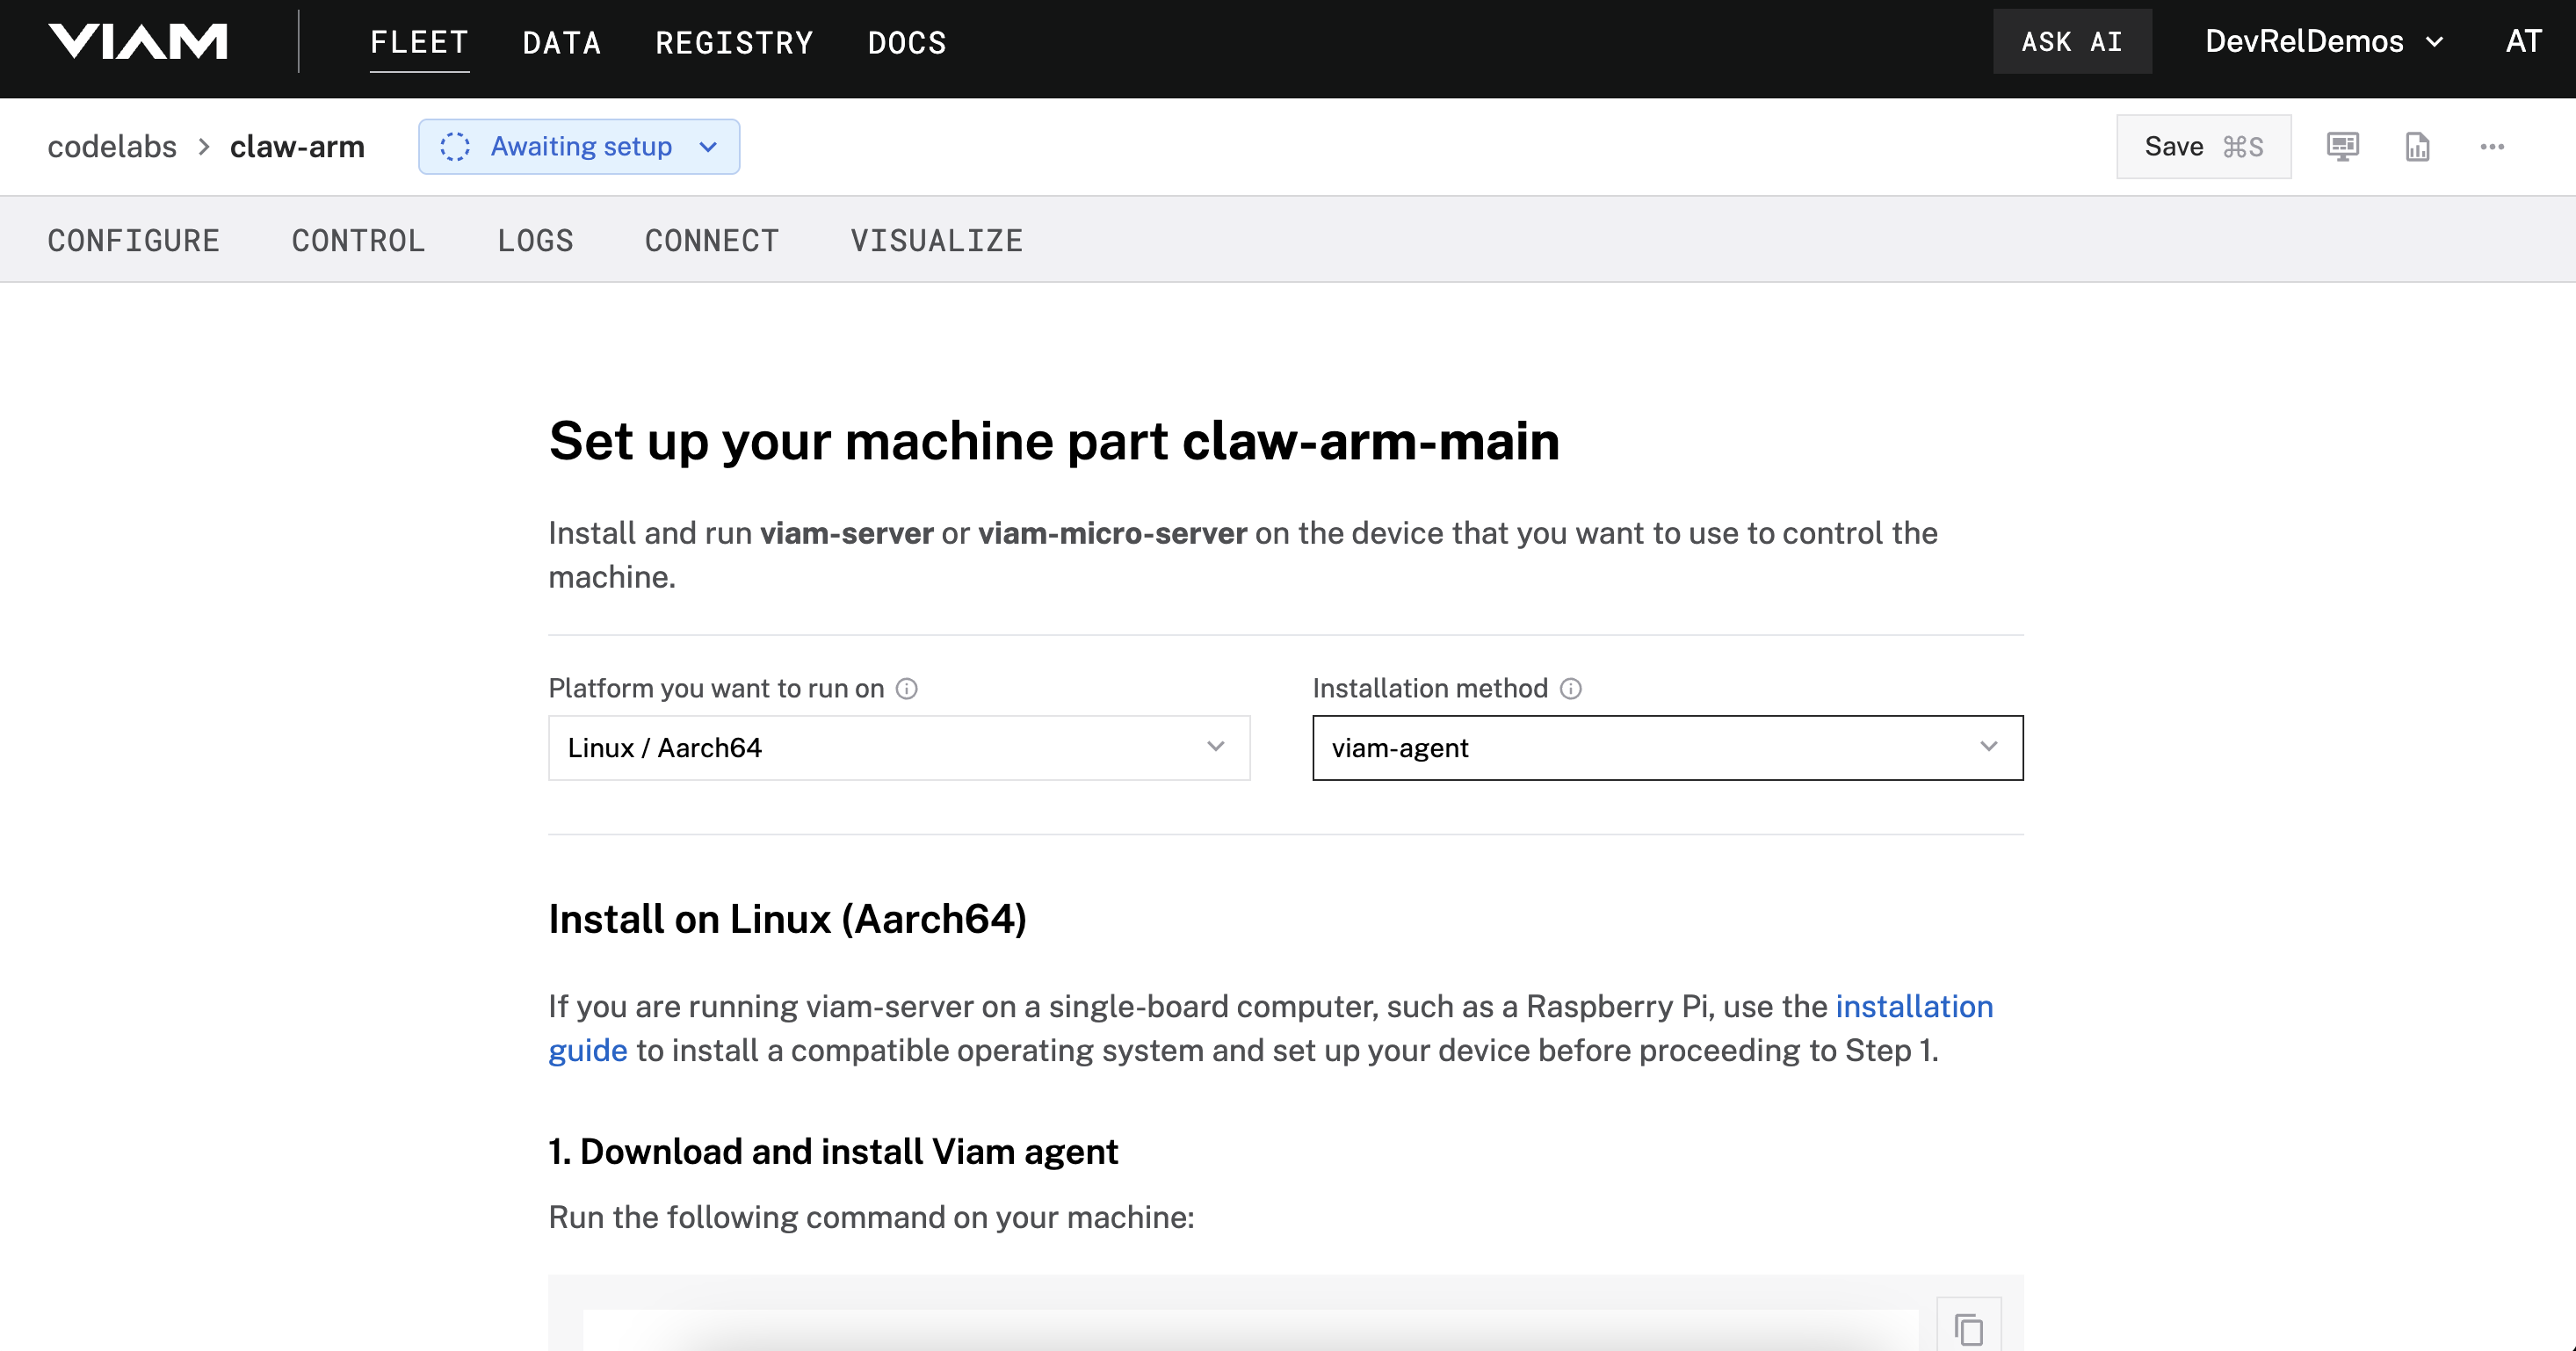
Task: Switch to the CONNECT tab
Action: click(x=711, y=240)
